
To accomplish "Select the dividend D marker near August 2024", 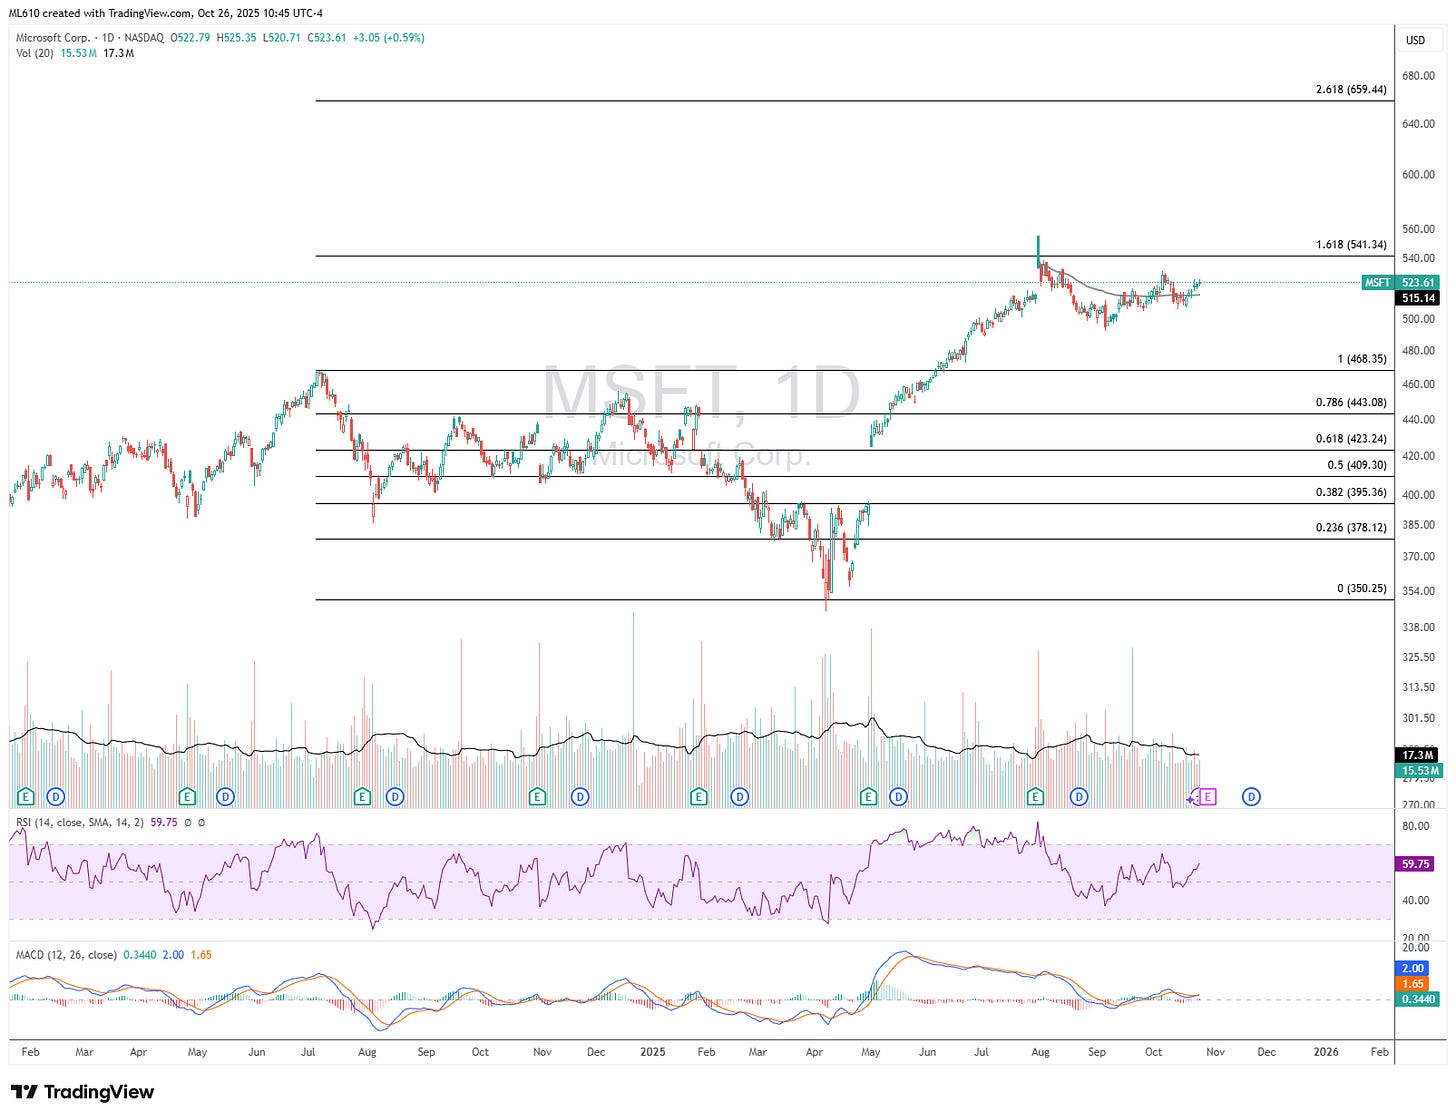I will tap(395, 797).
